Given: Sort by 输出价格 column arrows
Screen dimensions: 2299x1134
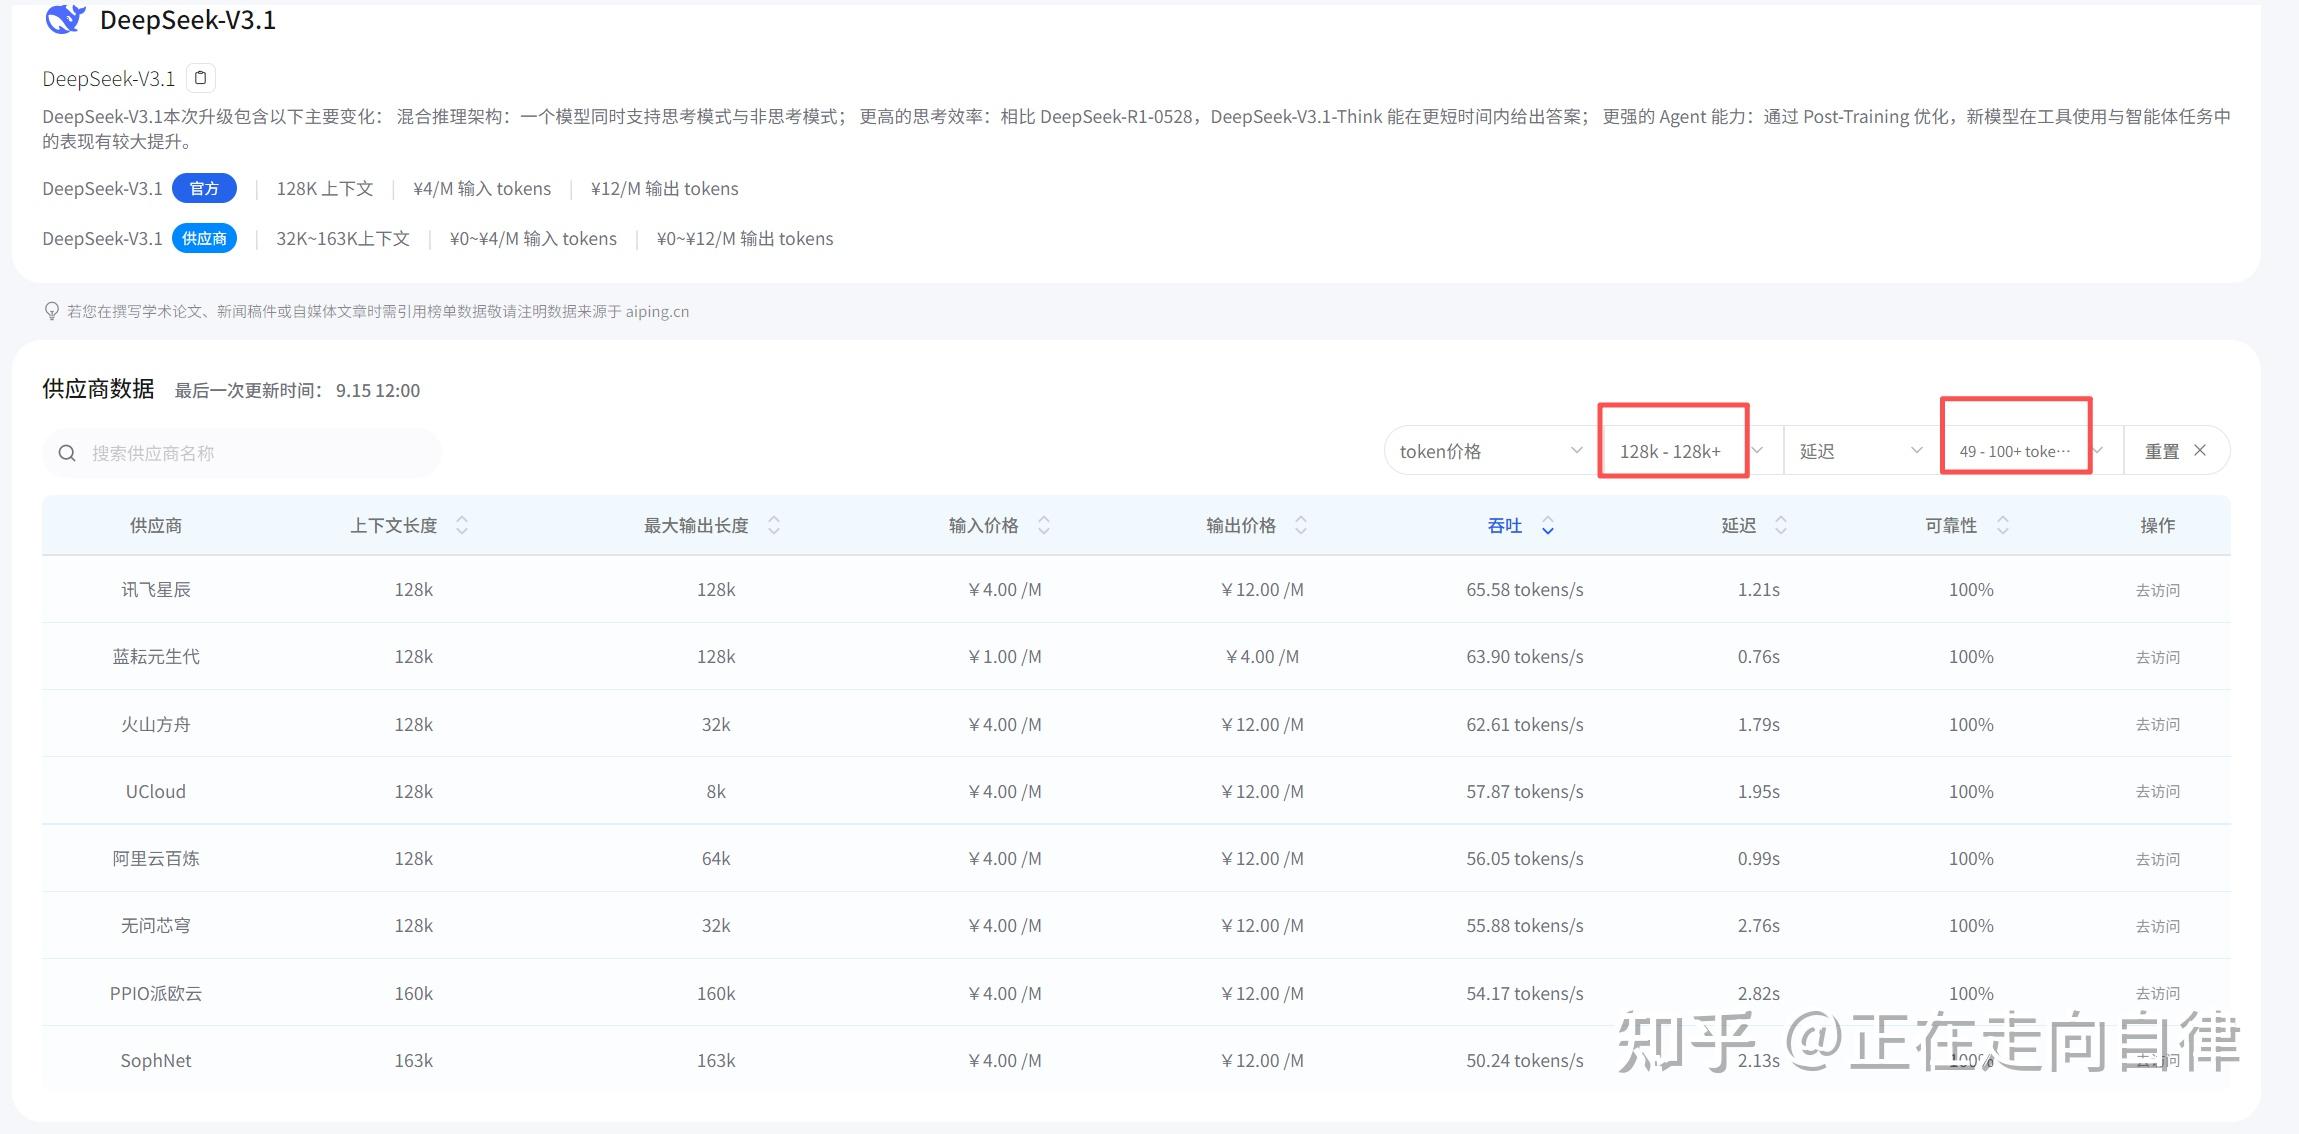Looking at the screenshot, I should pos(1301,525).
